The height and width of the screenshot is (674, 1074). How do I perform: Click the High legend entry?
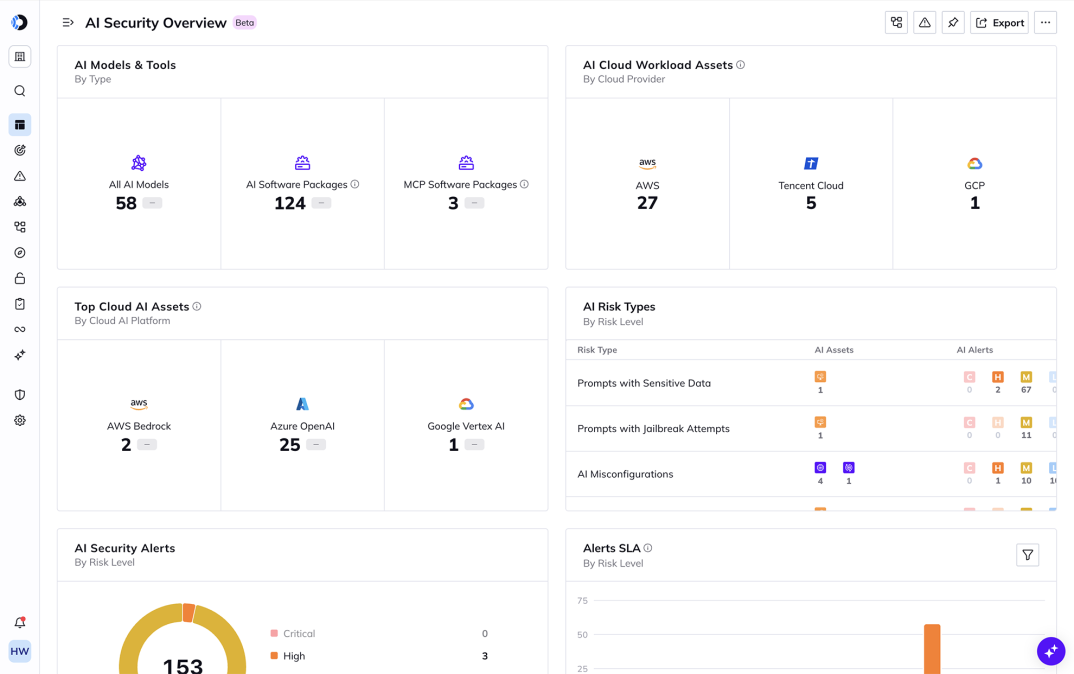[288, 656]
